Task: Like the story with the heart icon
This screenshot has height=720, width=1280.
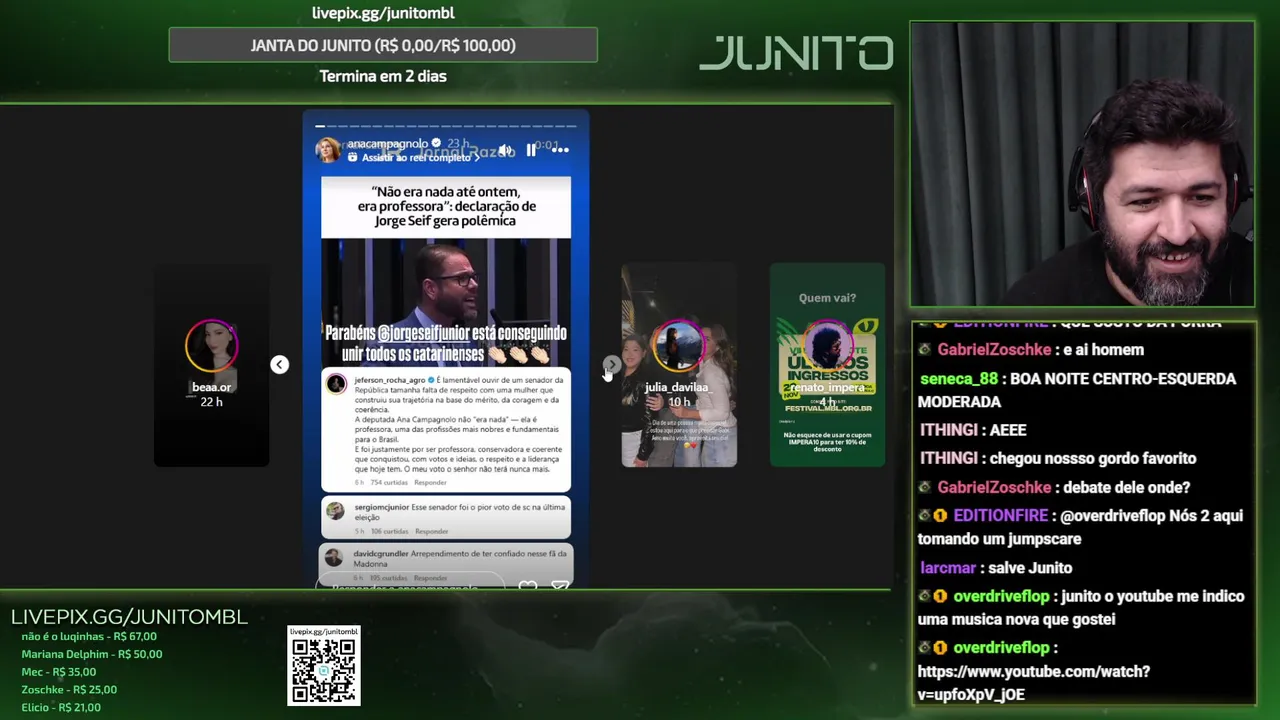Action: pos(528,586)
